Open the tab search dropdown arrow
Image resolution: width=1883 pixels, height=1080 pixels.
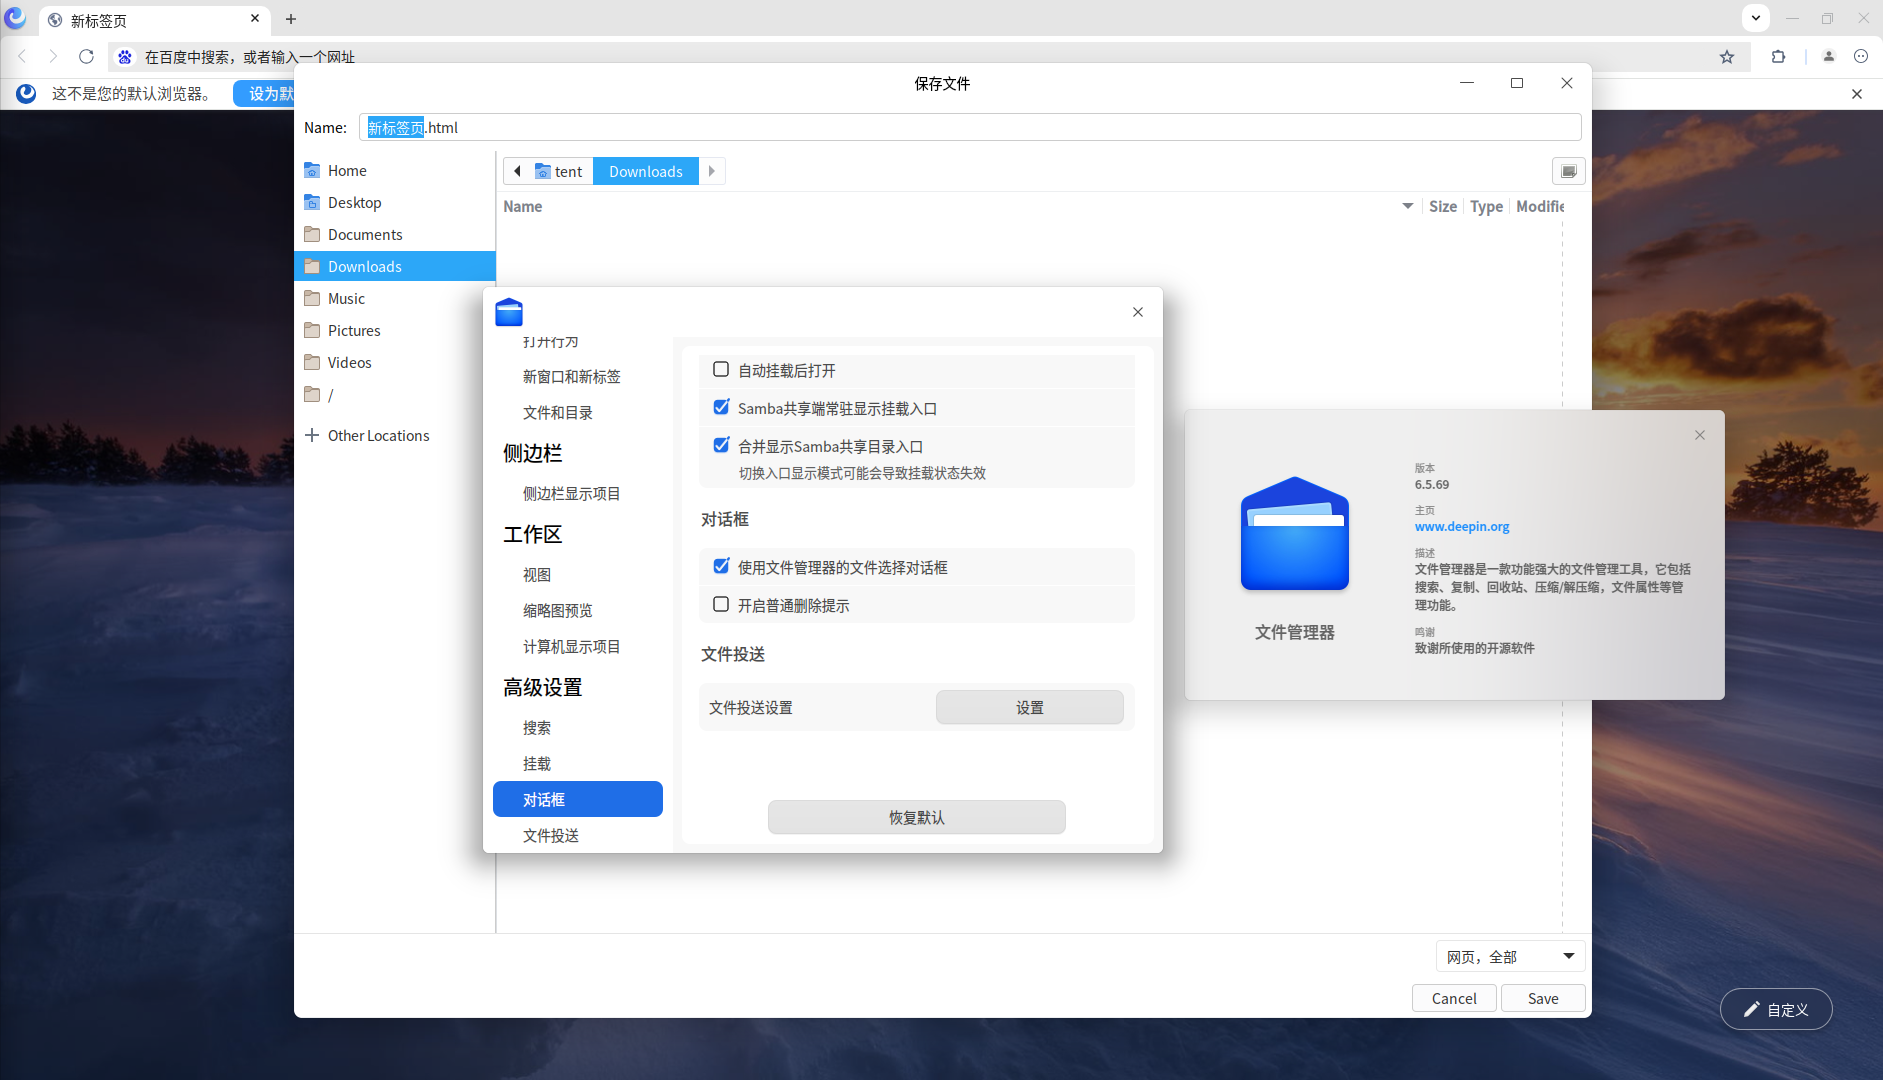[x=1756, y=18]
